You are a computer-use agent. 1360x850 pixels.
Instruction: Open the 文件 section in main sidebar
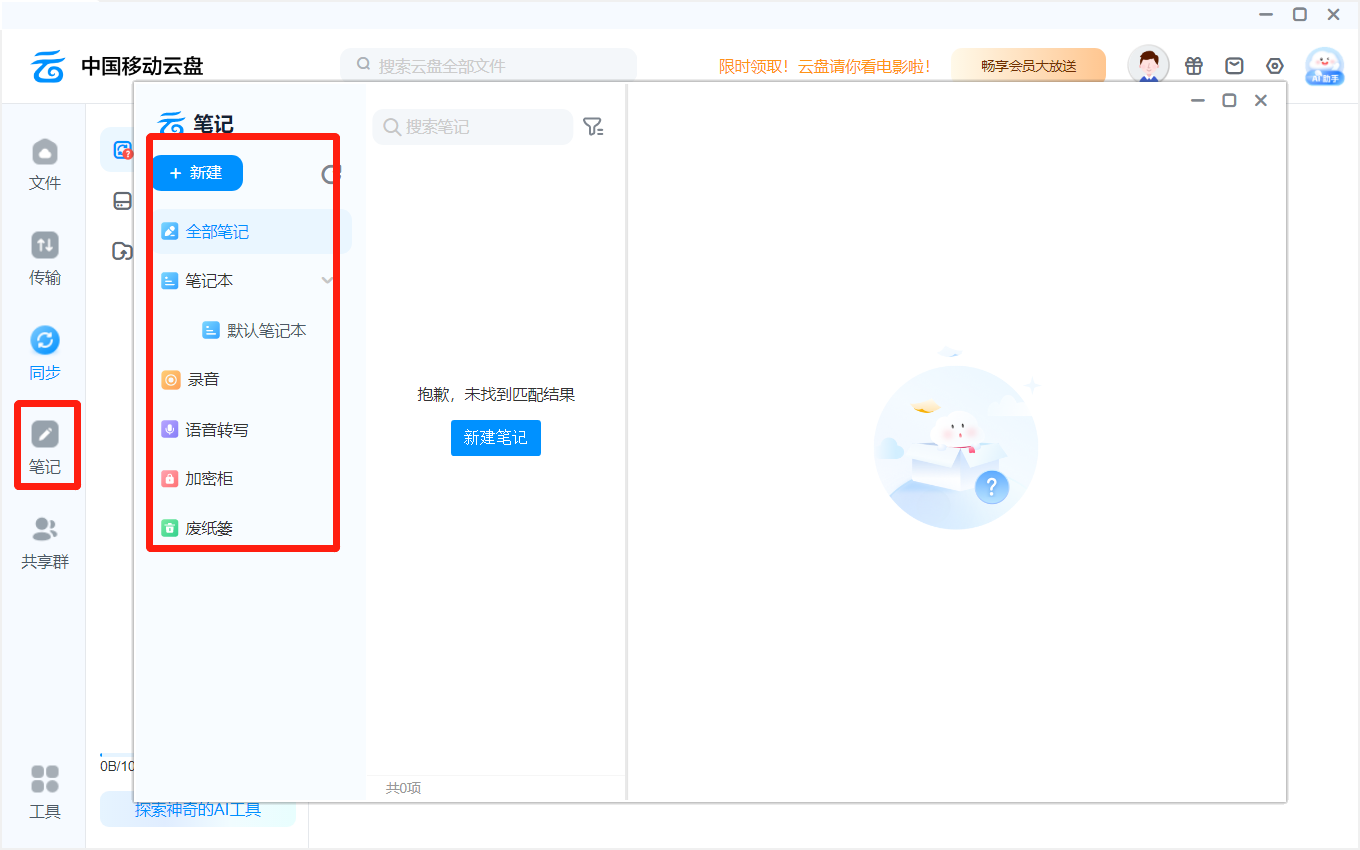[x=45, y=166]
